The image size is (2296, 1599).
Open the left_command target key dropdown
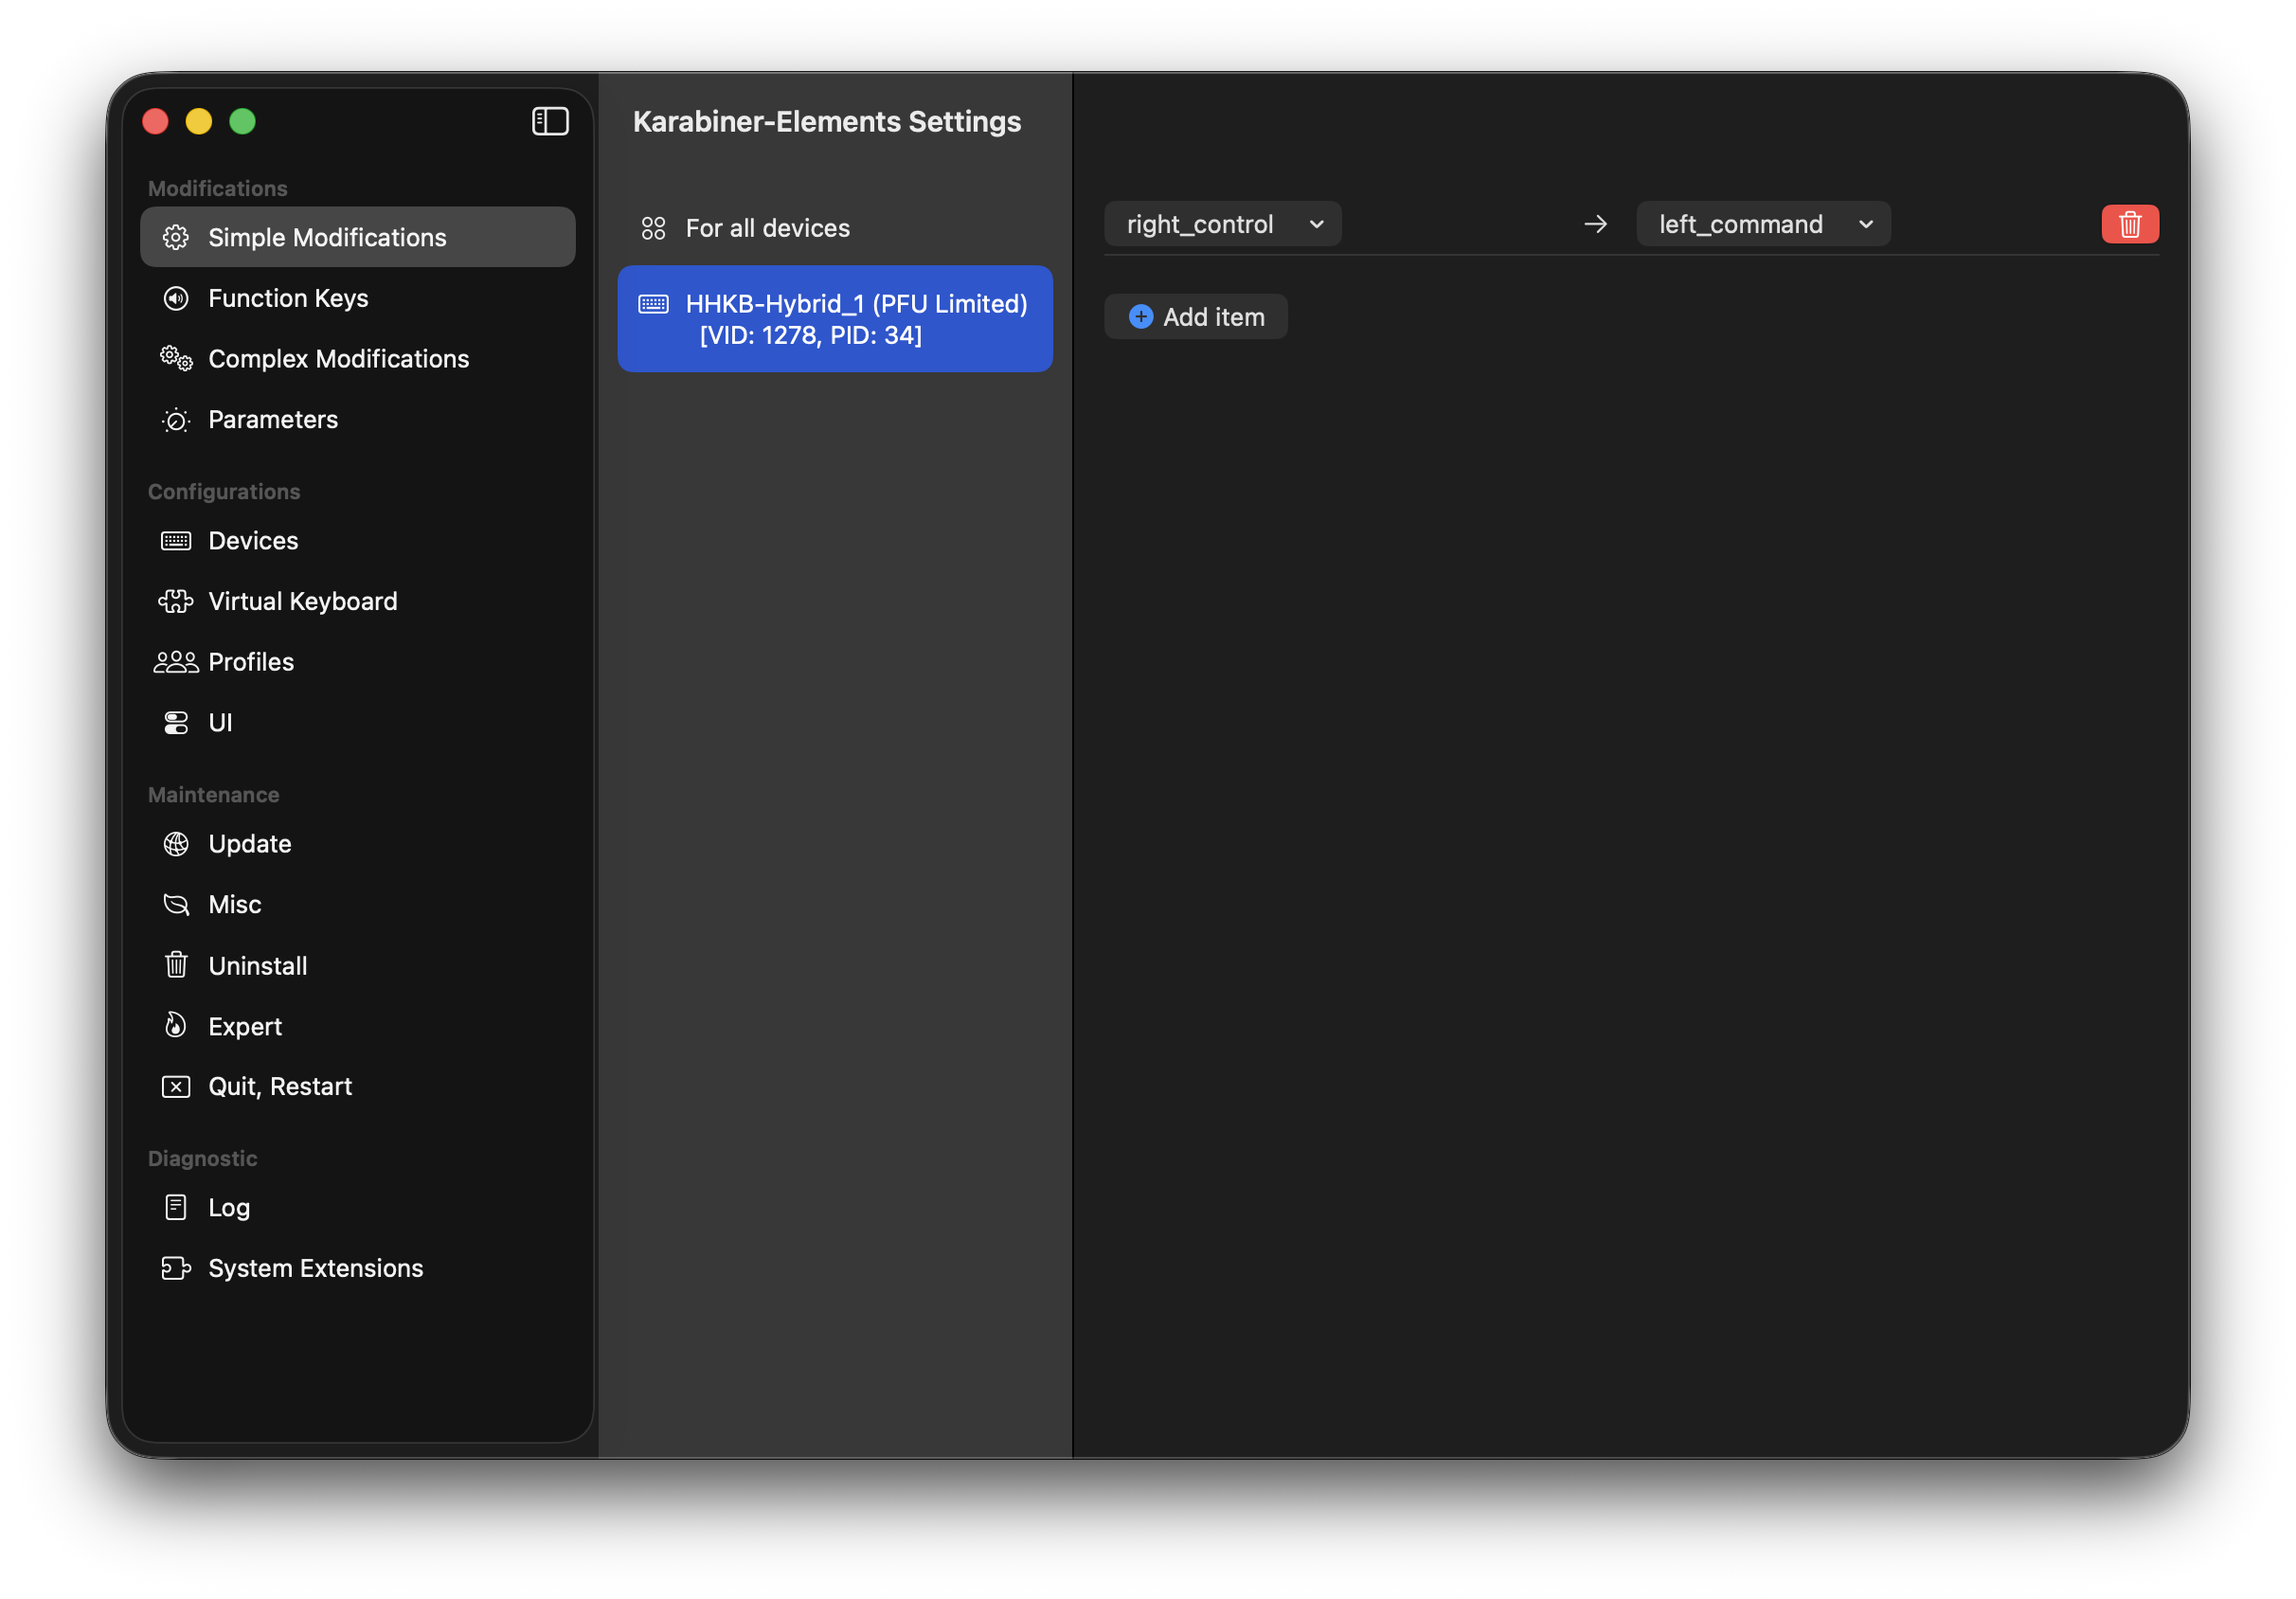coord(1763,224)
